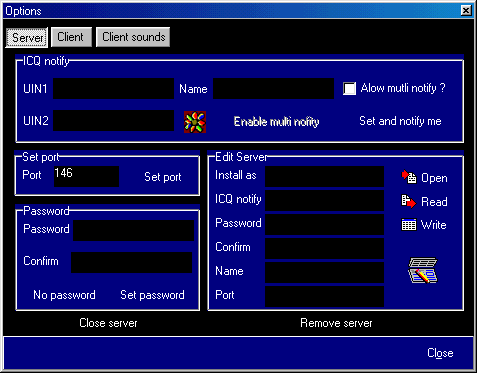Screen dimensions: 477x373
Task: Click the Write table icon
Action: (x=409, y=225)
